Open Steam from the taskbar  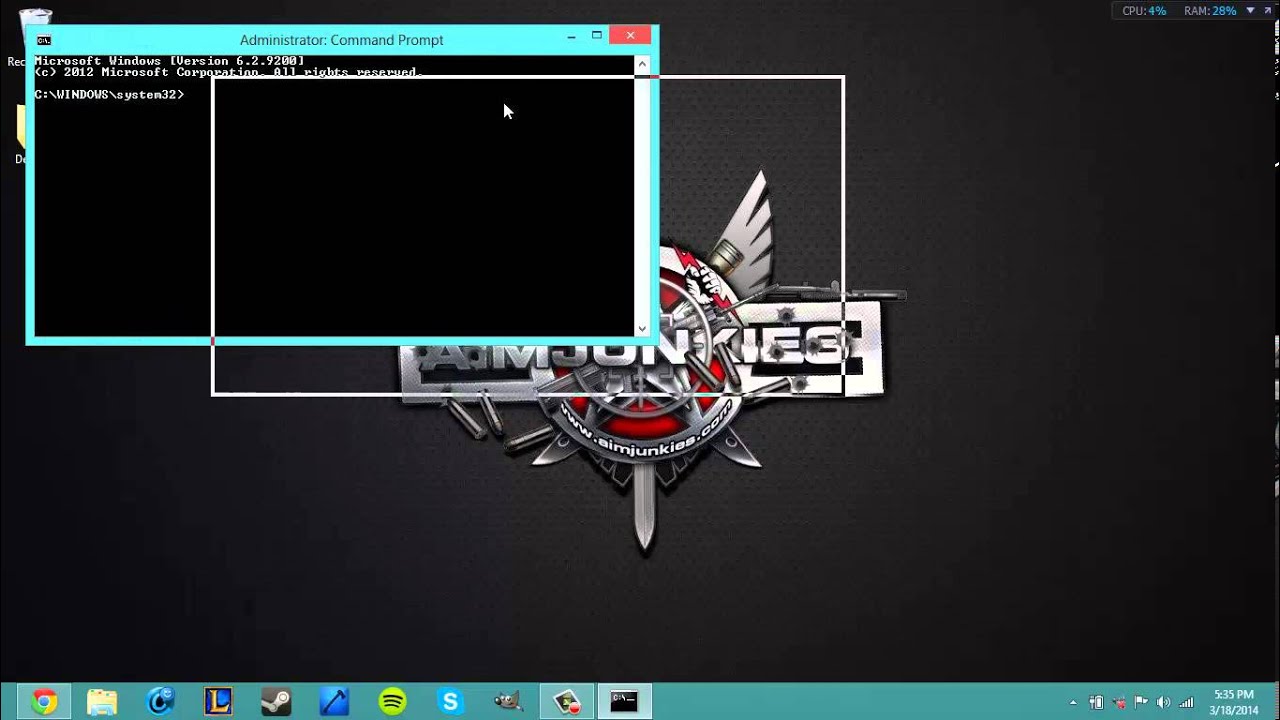(276, 702)
